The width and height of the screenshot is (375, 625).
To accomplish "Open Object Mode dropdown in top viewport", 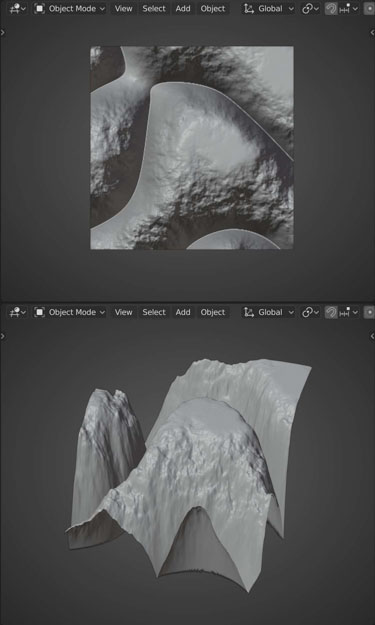I will pyautogui.click(x=69, y=8).
